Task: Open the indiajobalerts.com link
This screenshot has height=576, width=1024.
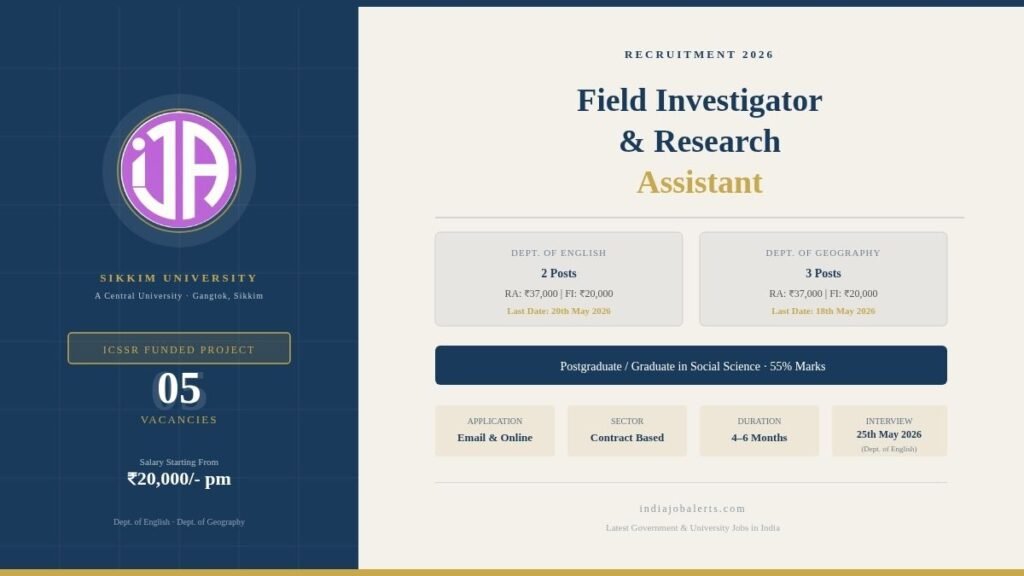Action: coord(692,509)
